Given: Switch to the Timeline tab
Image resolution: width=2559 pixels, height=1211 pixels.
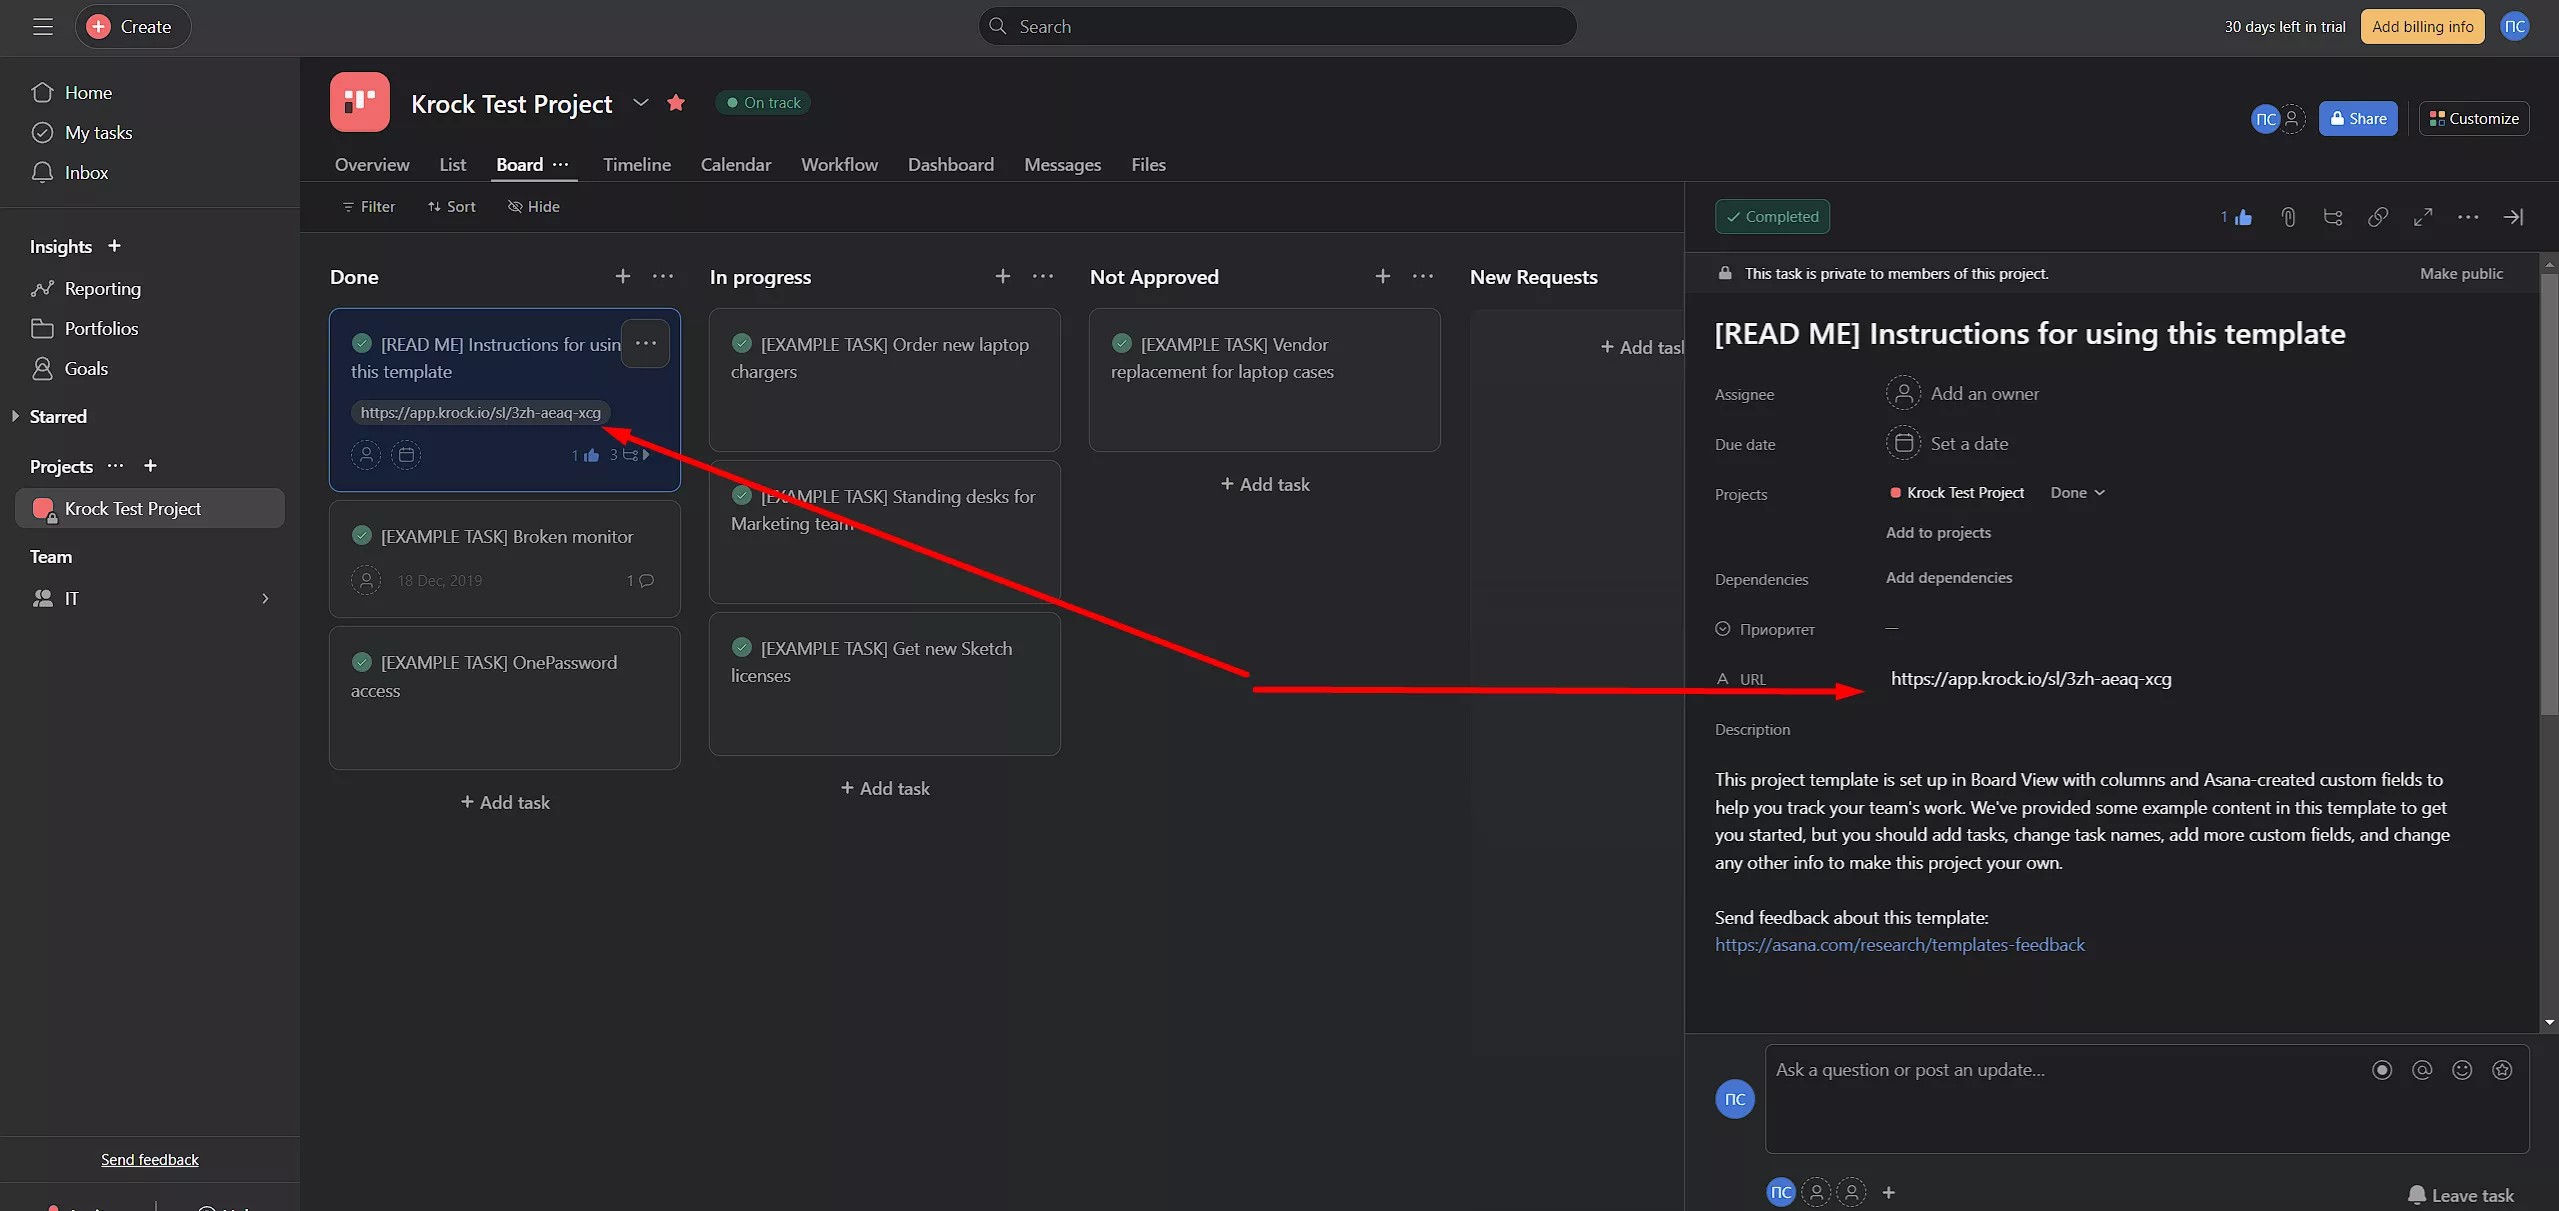Looking at the screenshot, I should (637, 165).
